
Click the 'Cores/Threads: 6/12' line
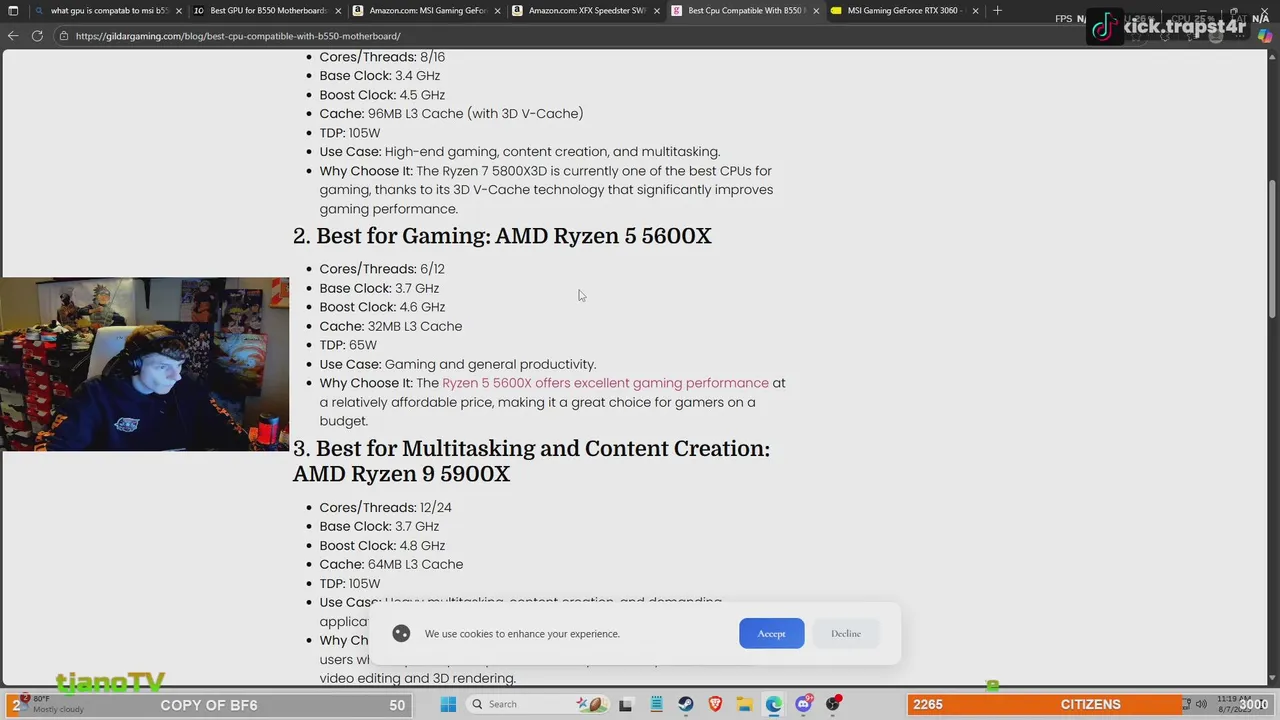382,269
